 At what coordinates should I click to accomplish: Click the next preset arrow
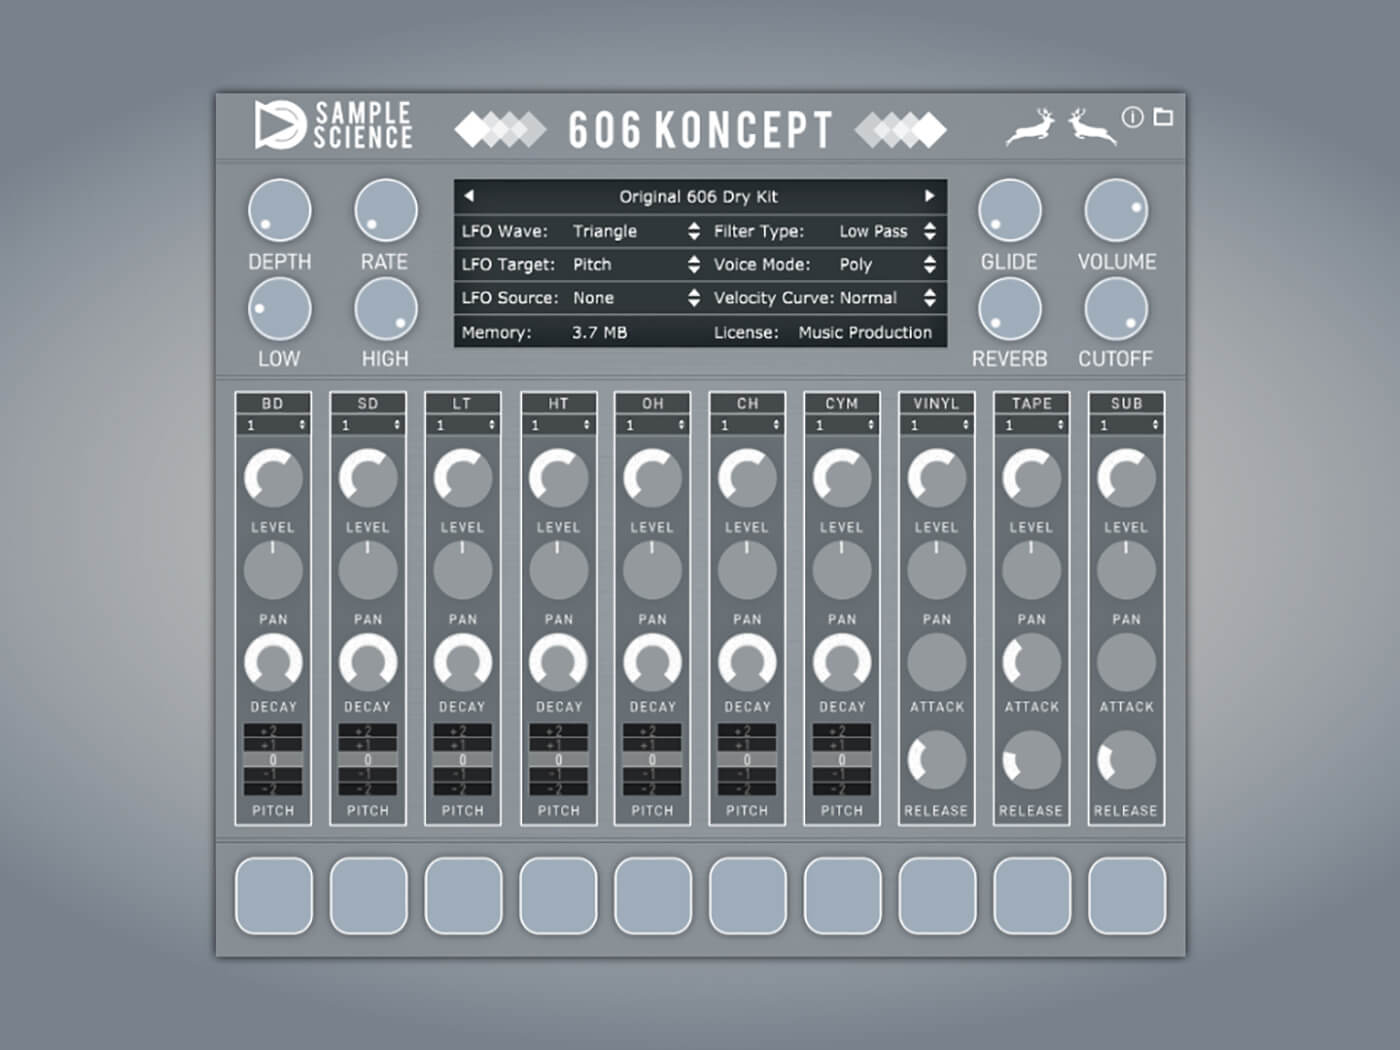(x=930, y=196)
